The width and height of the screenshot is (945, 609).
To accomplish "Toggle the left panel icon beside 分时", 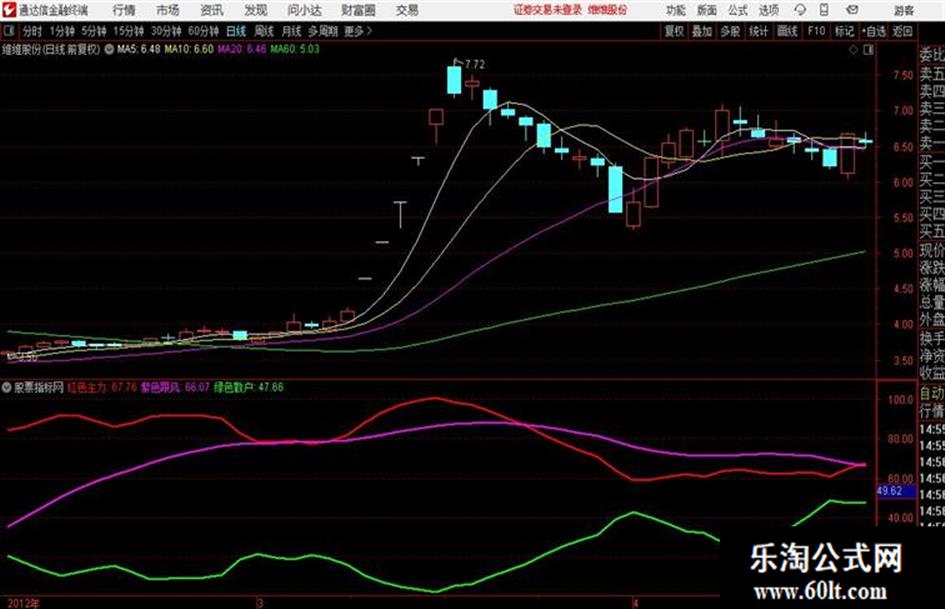I will point(8,31).
